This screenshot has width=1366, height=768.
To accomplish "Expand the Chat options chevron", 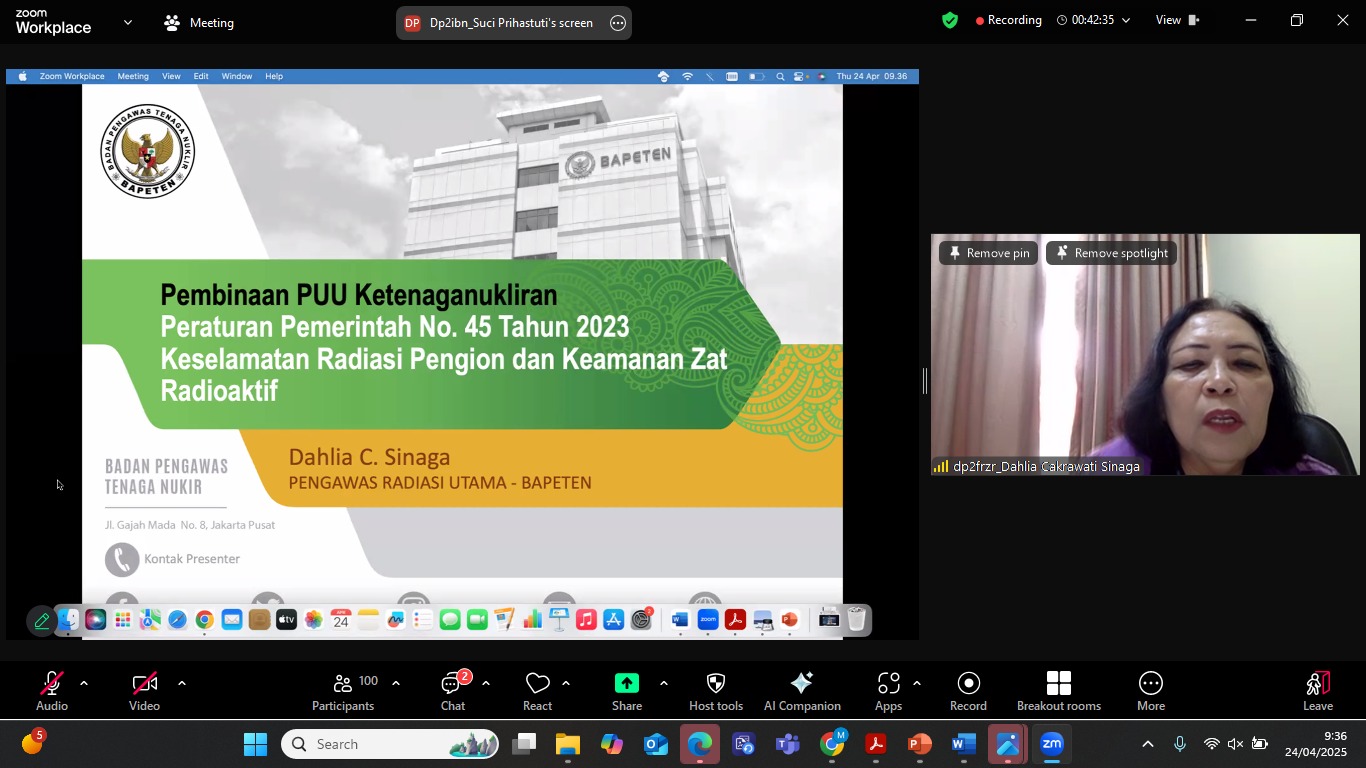I will pyautogui.click(x=486, y=684).
